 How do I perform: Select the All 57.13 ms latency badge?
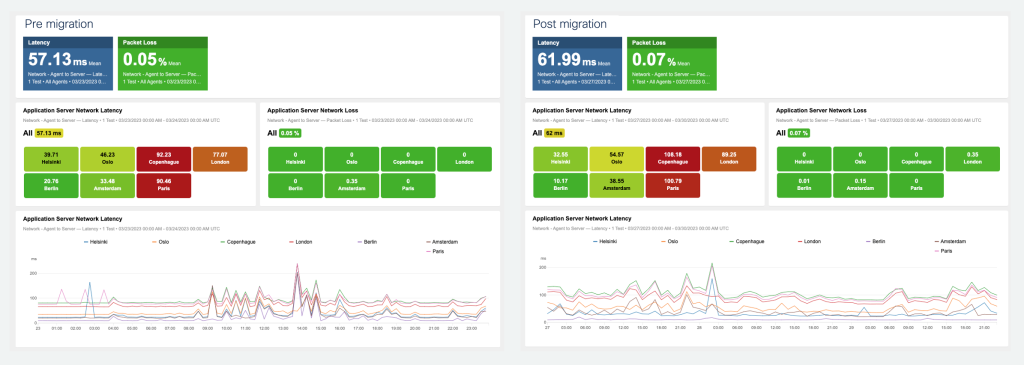tap(49, 133)
